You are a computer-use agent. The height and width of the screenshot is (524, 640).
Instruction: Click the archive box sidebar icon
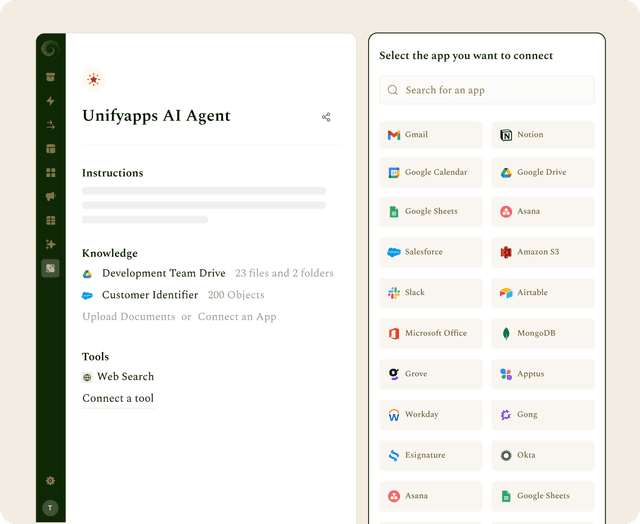pyautogui.click(x=50, y=77)
